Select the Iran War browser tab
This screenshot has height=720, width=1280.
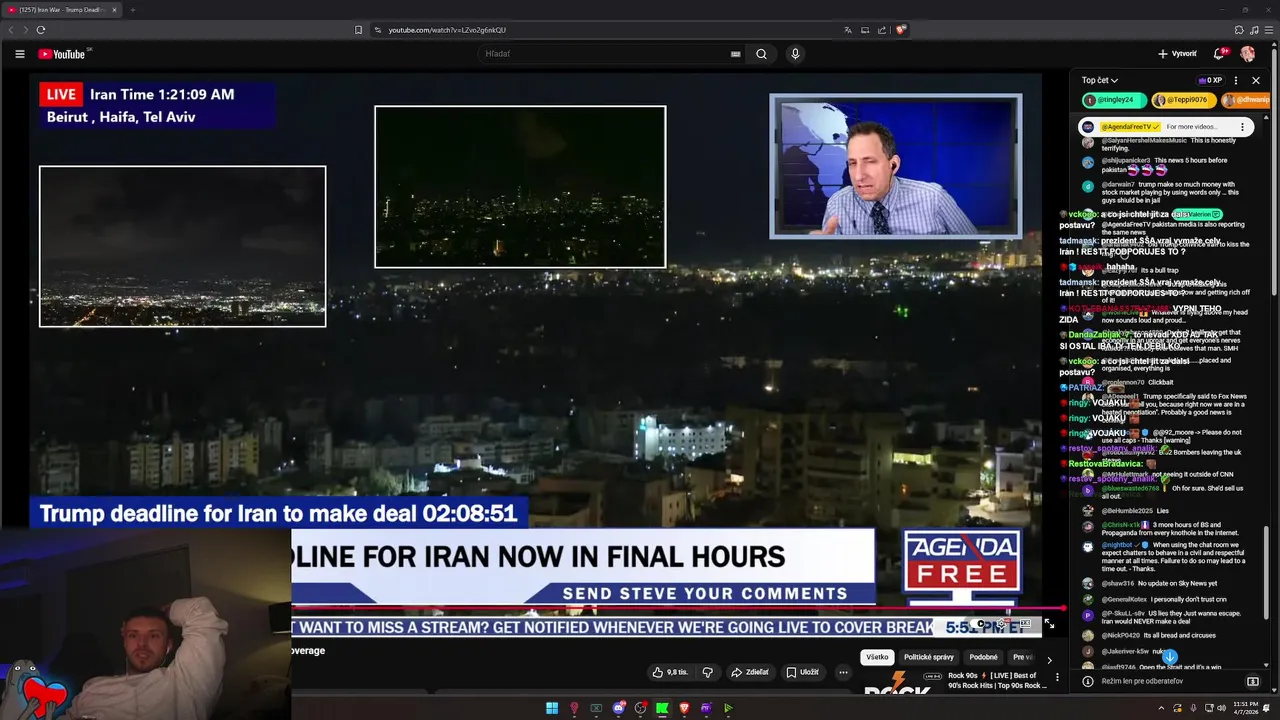tap(62, 10)
